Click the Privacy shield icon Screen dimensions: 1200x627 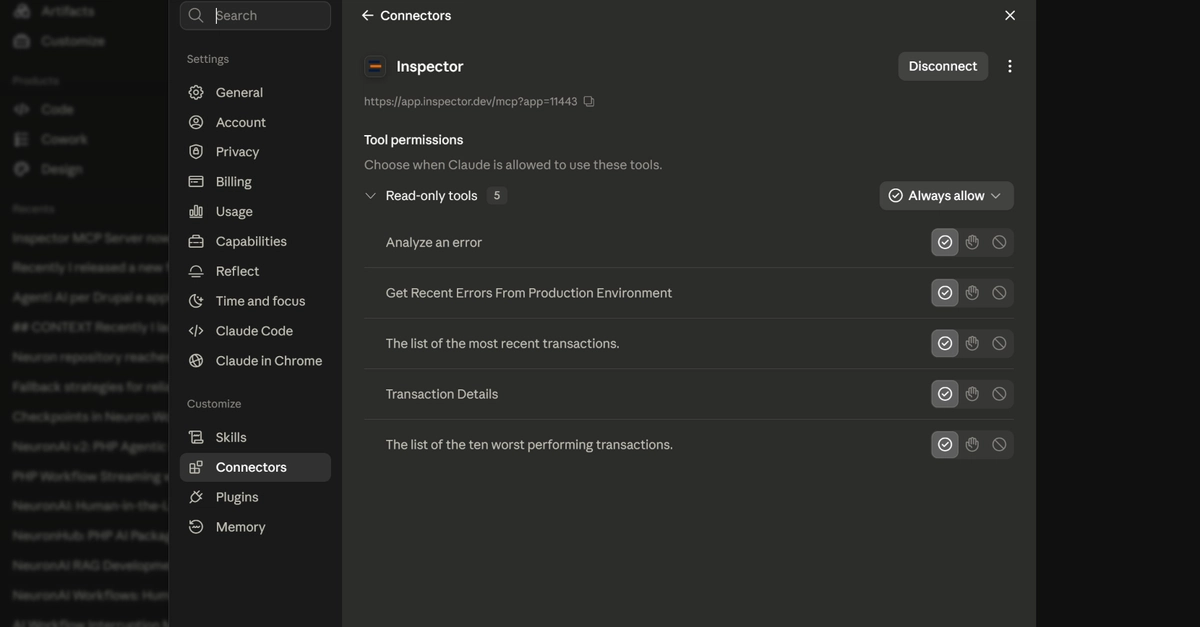click(x=196, y=152)
